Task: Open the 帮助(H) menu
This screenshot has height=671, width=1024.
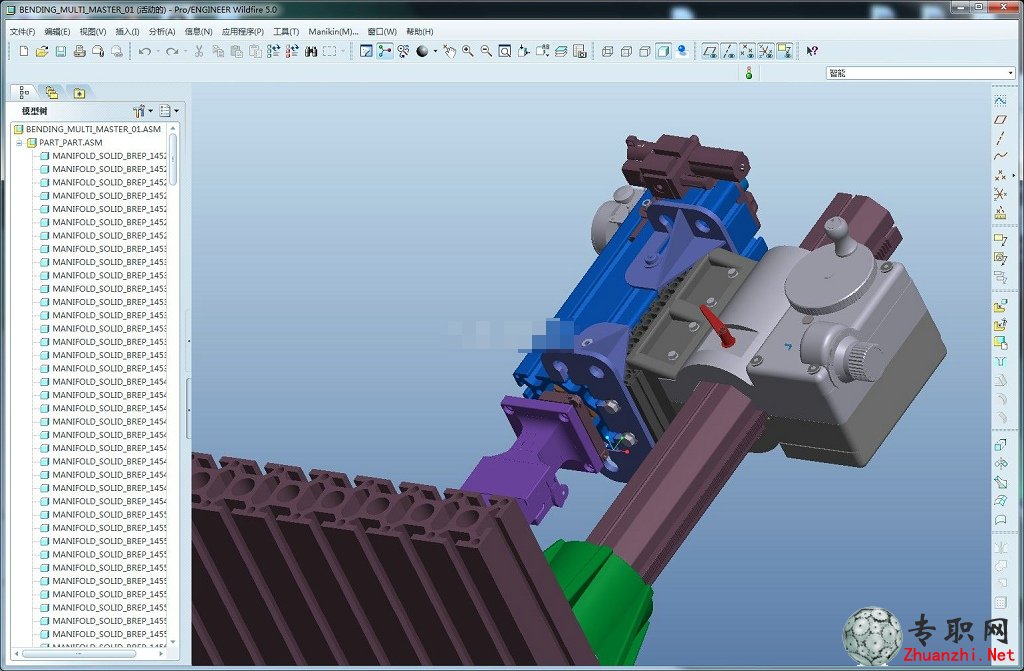Action: click(x=420, y=31)
